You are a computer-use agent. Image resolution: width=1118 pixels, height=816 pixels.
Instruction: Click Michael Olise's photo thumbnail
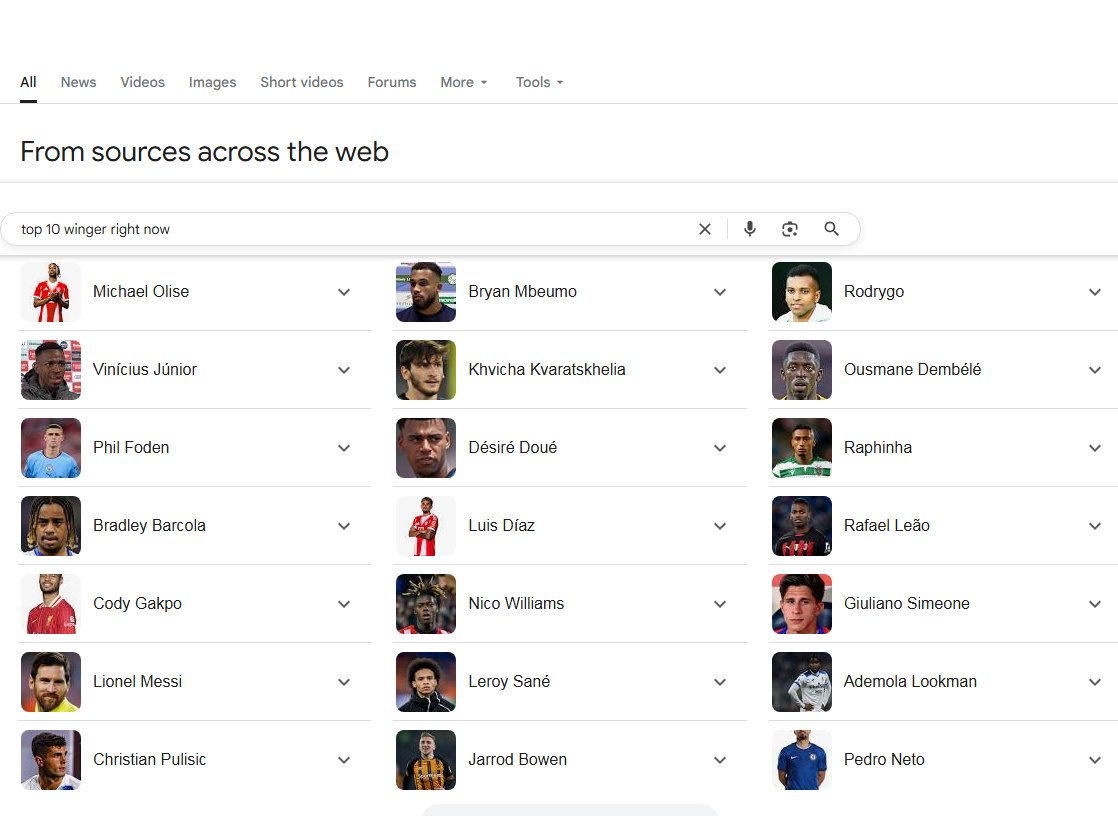[51, 292]
